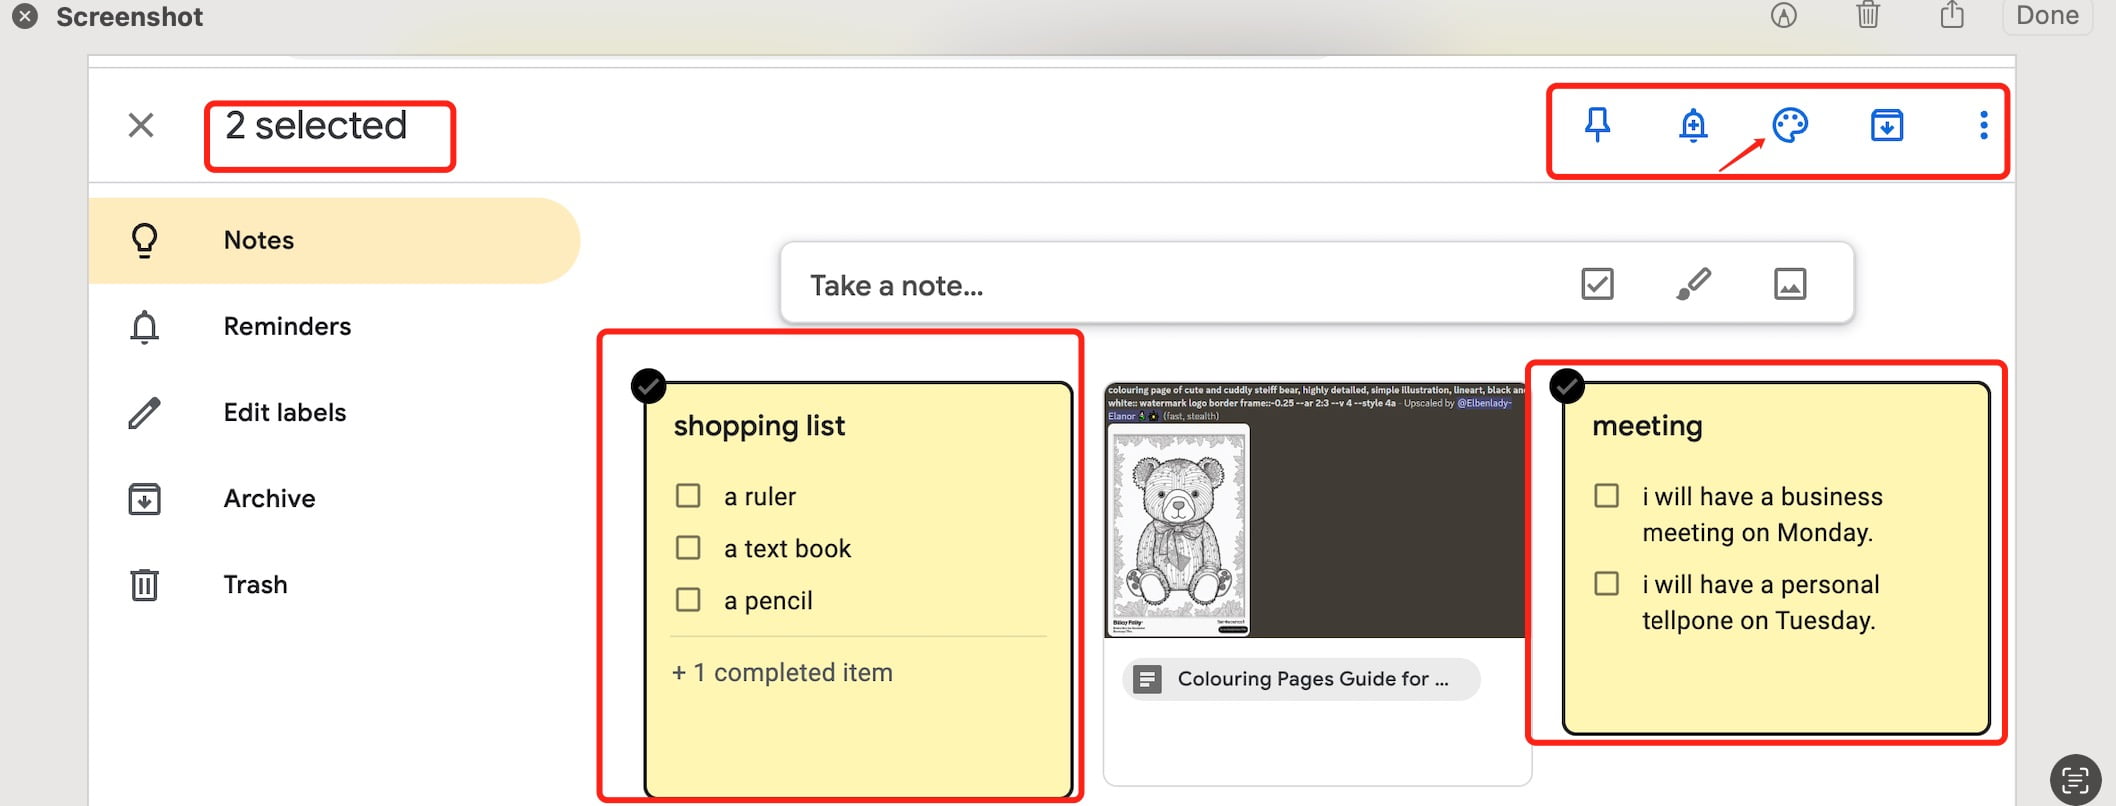The image size is (2116, 806).
Task: Click the '2 selected' label
Action: pyautogui.click(x=316, y=126)
